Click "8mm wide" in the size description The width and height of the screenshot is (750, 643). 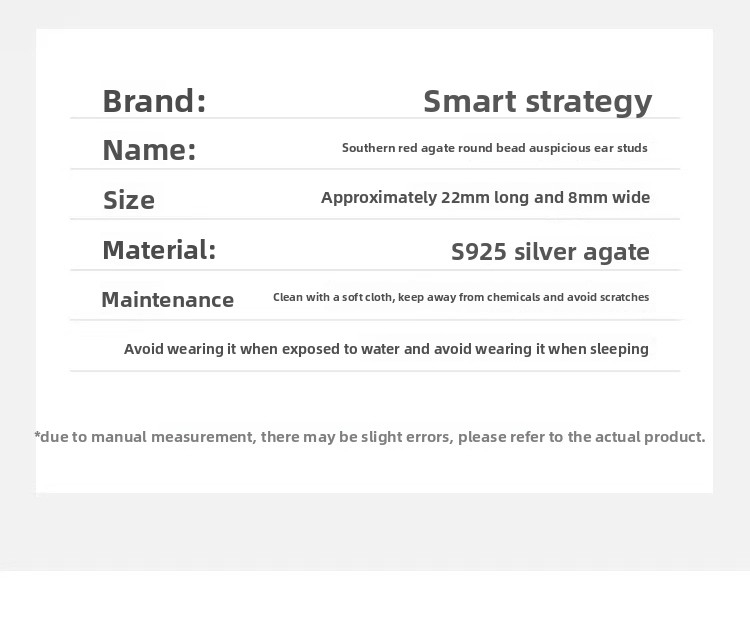point(609,197)
